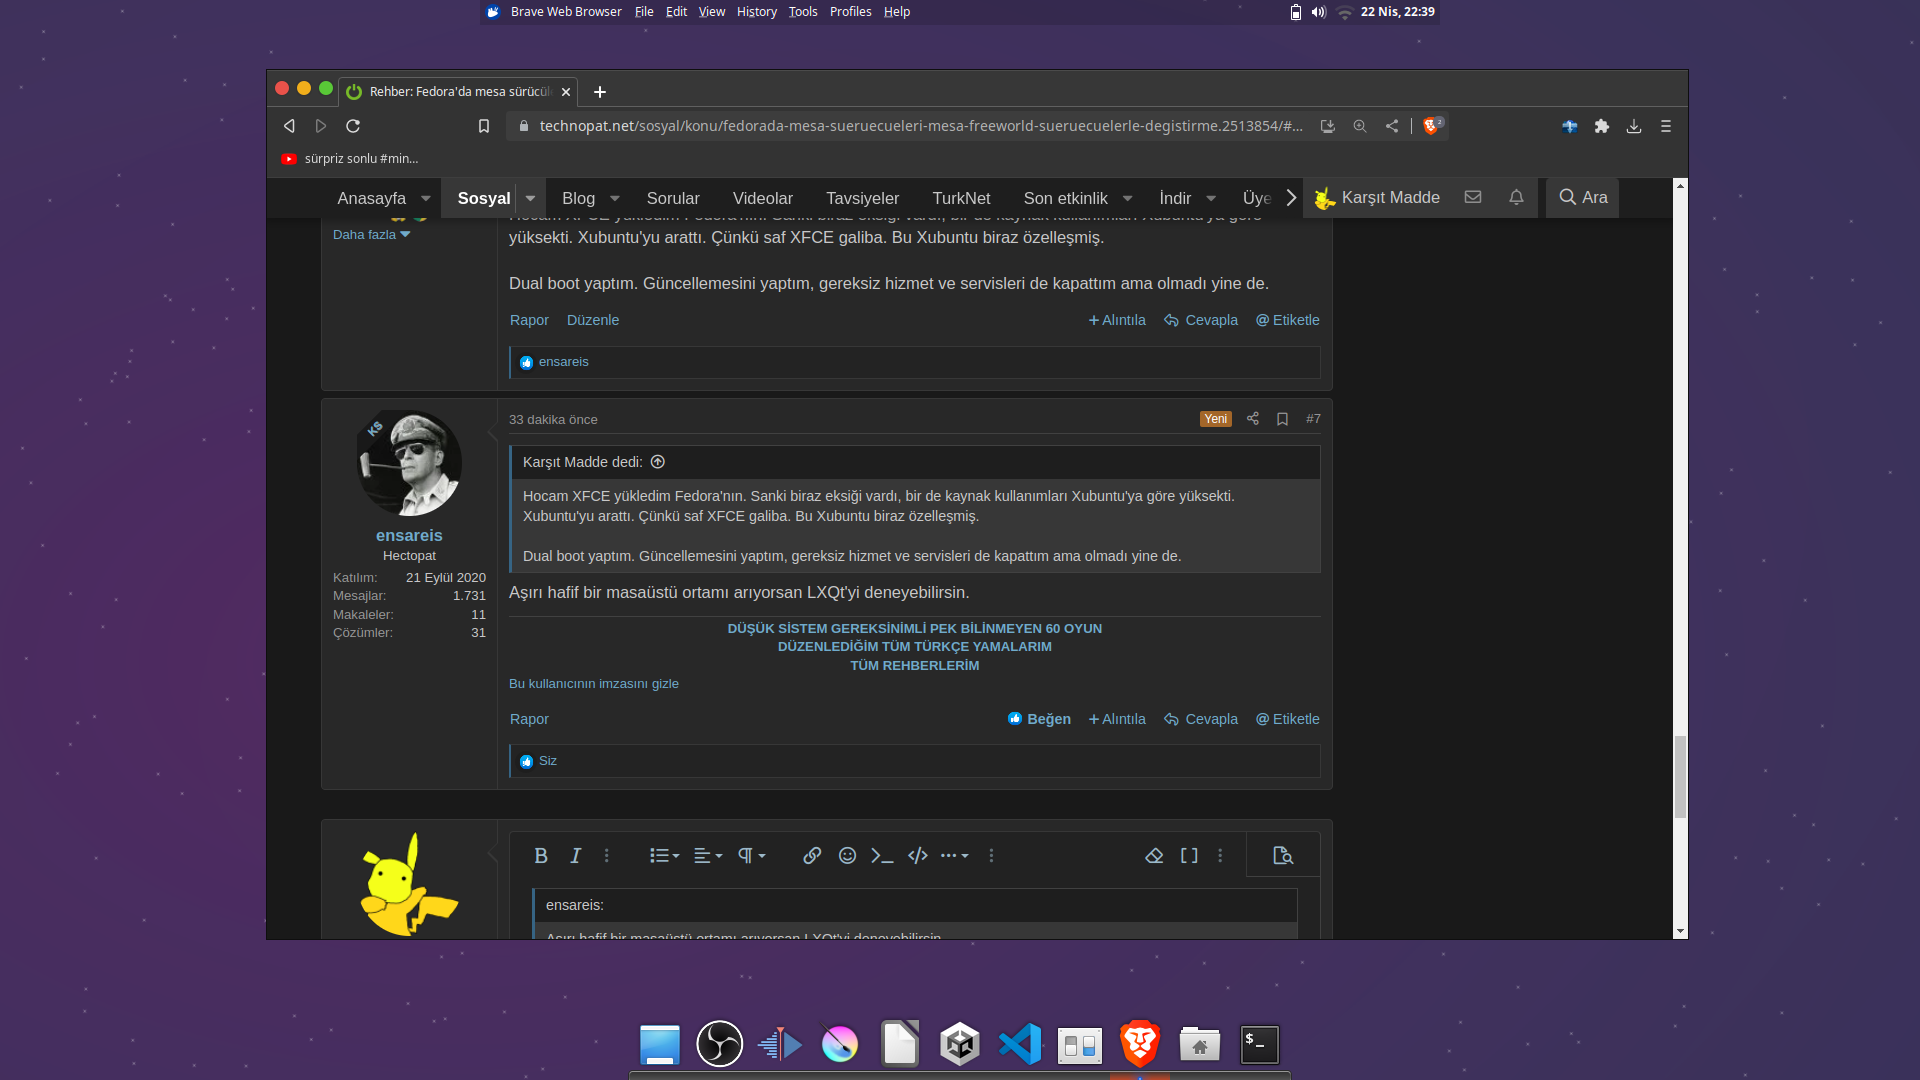Open the emoji picker in the editor
Image resolution: width=1920 pixels, height=1080 pixels.
[x=847, y=856]
